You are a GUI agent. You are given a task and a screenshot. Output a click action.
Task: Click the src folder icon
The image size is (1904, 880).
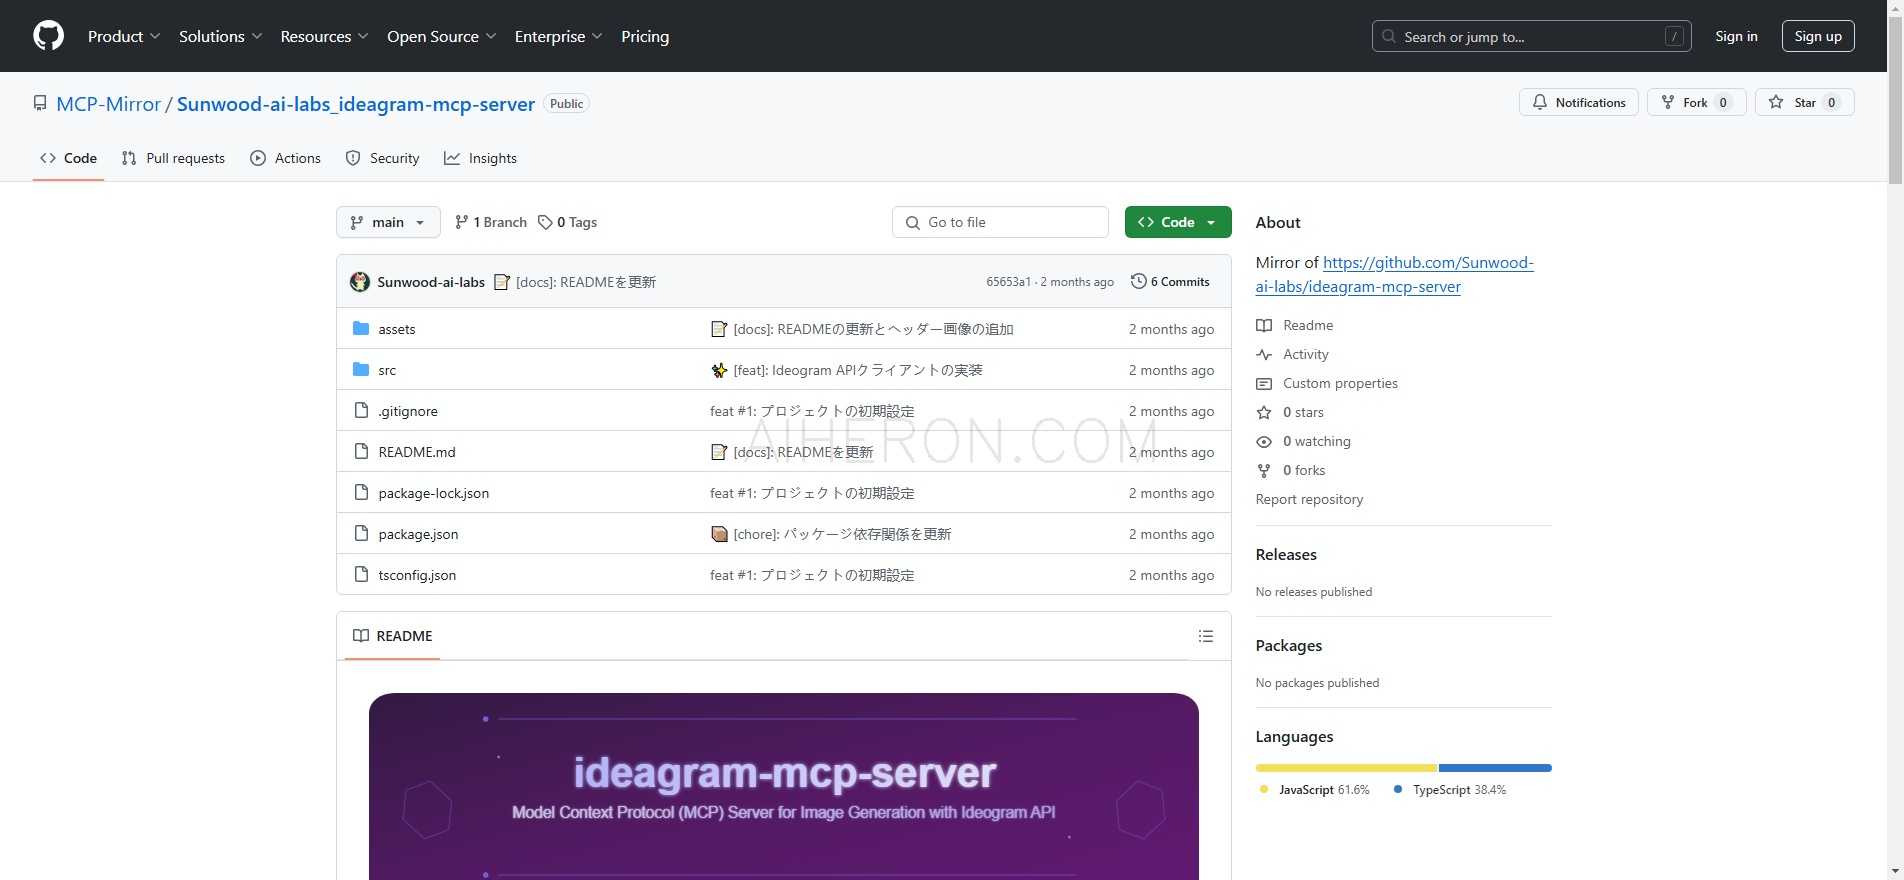pyautogui.click(x=361, y=369)
